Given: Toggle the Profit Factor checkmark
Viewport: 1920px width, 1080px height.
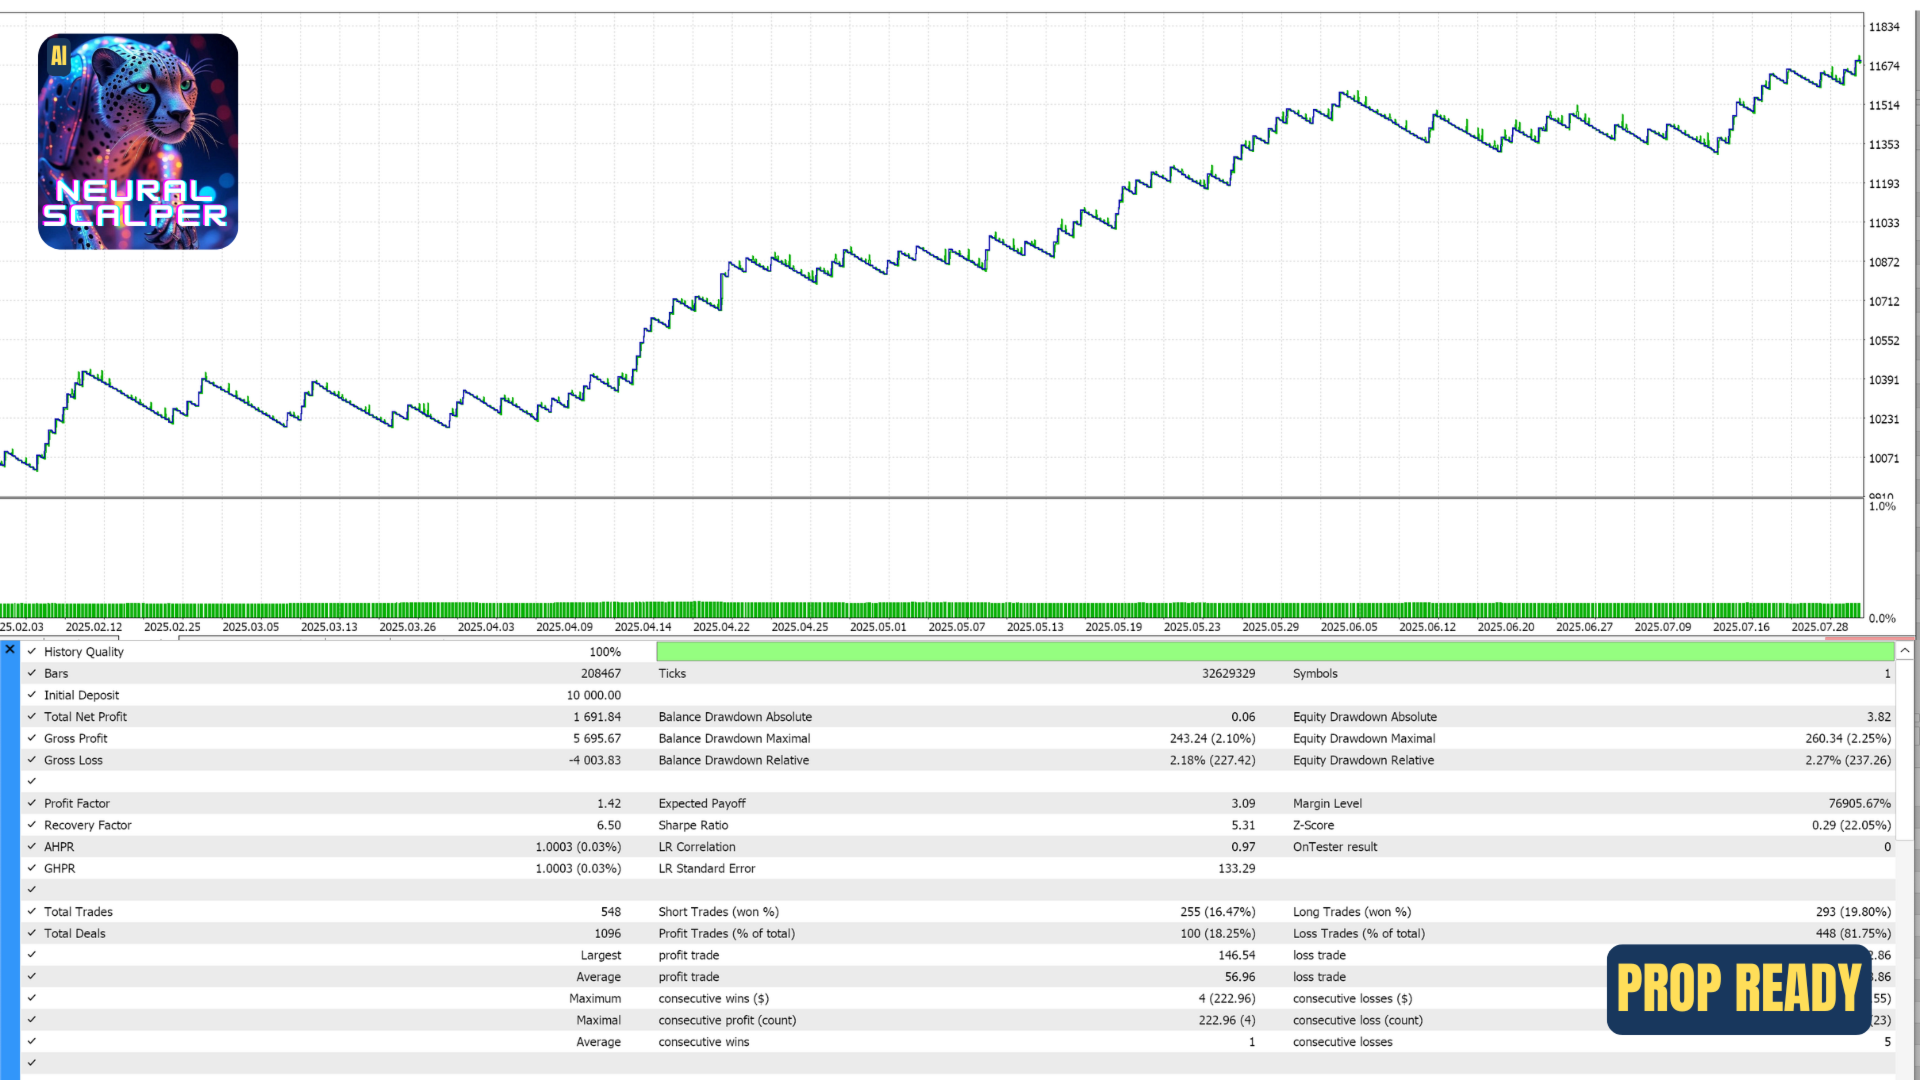Looking at the screenshot, I should [32, 803].
